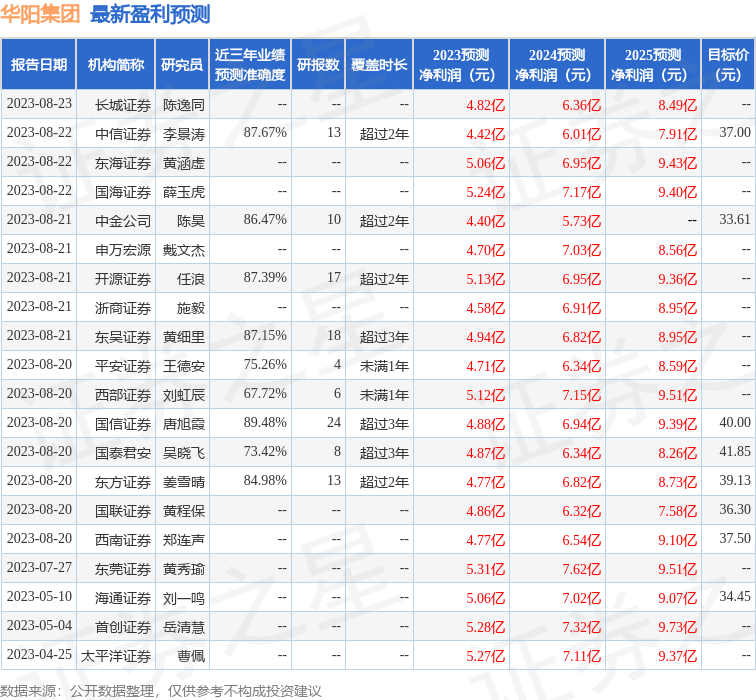This screenshot has width=756, height=700.
Task: Click researcher name 岳清慧
Action: [184, 627]
